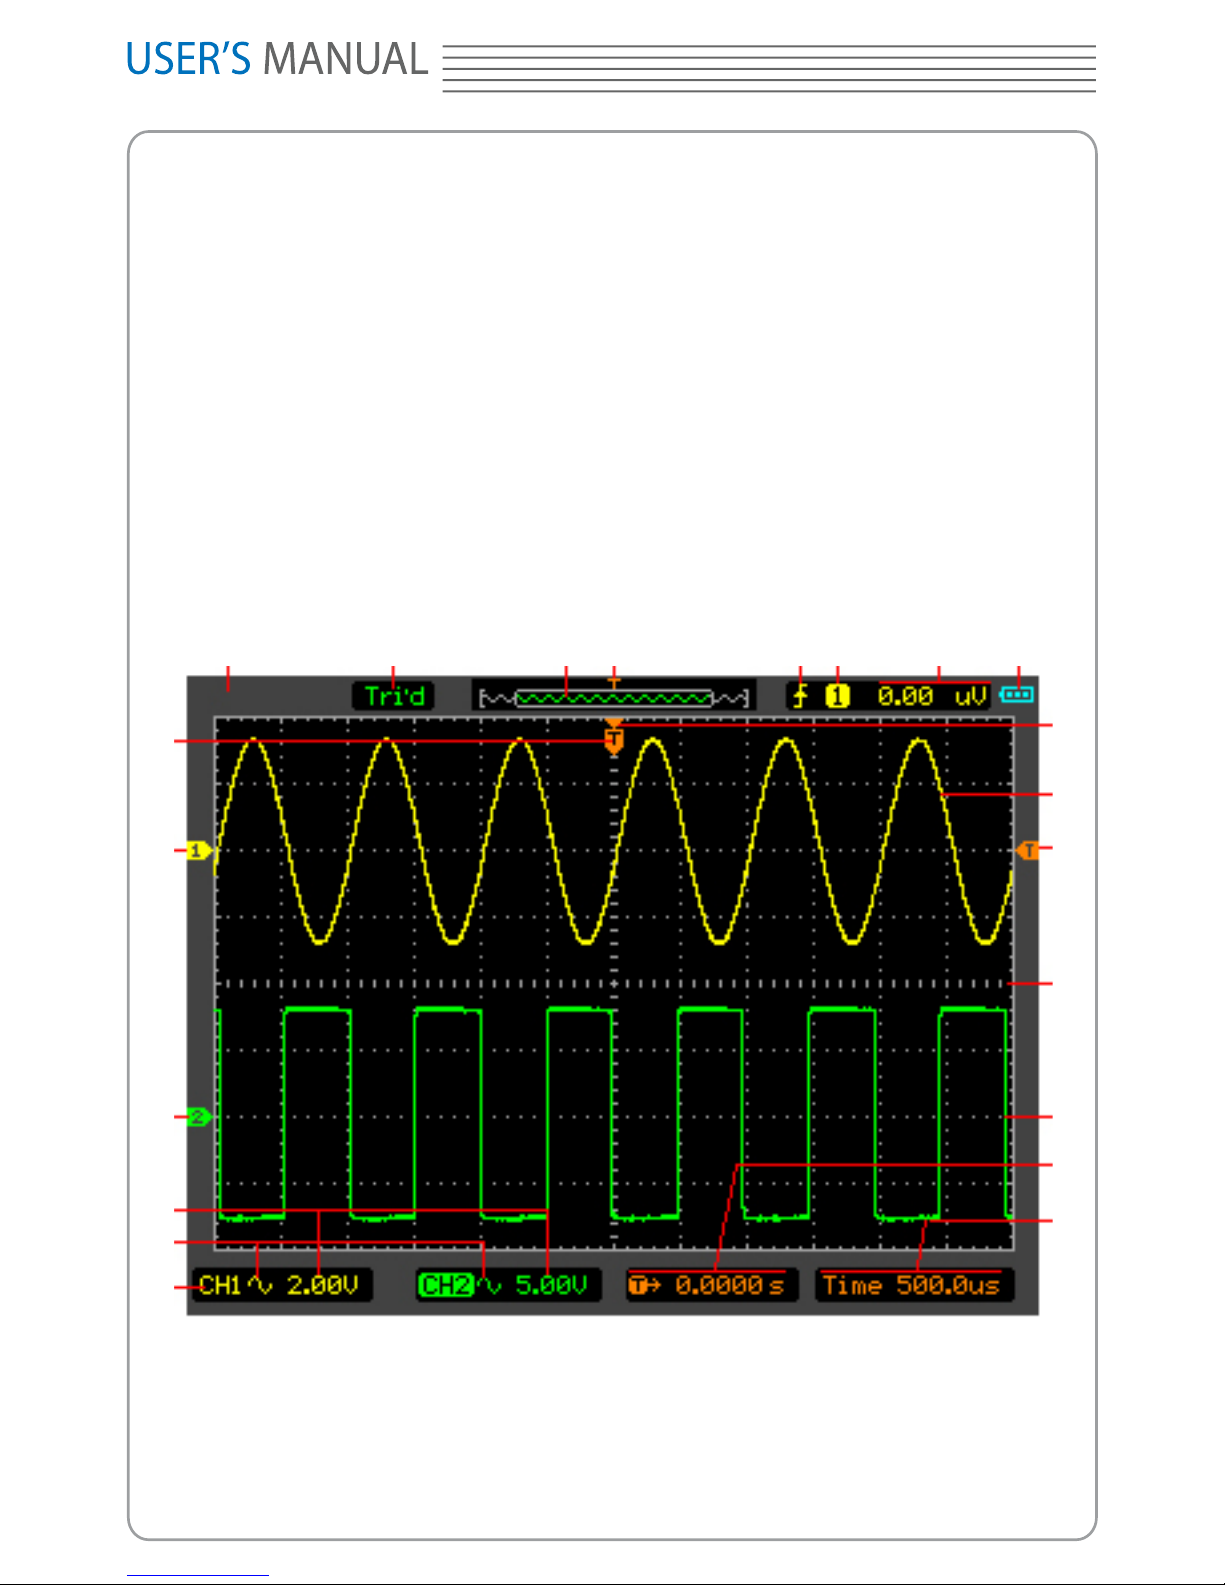Click the CH1 2.00V volts-per-division value
Image resolution: width=1225 pixels, height=1585 pixels.
(x=322, y=1285)
